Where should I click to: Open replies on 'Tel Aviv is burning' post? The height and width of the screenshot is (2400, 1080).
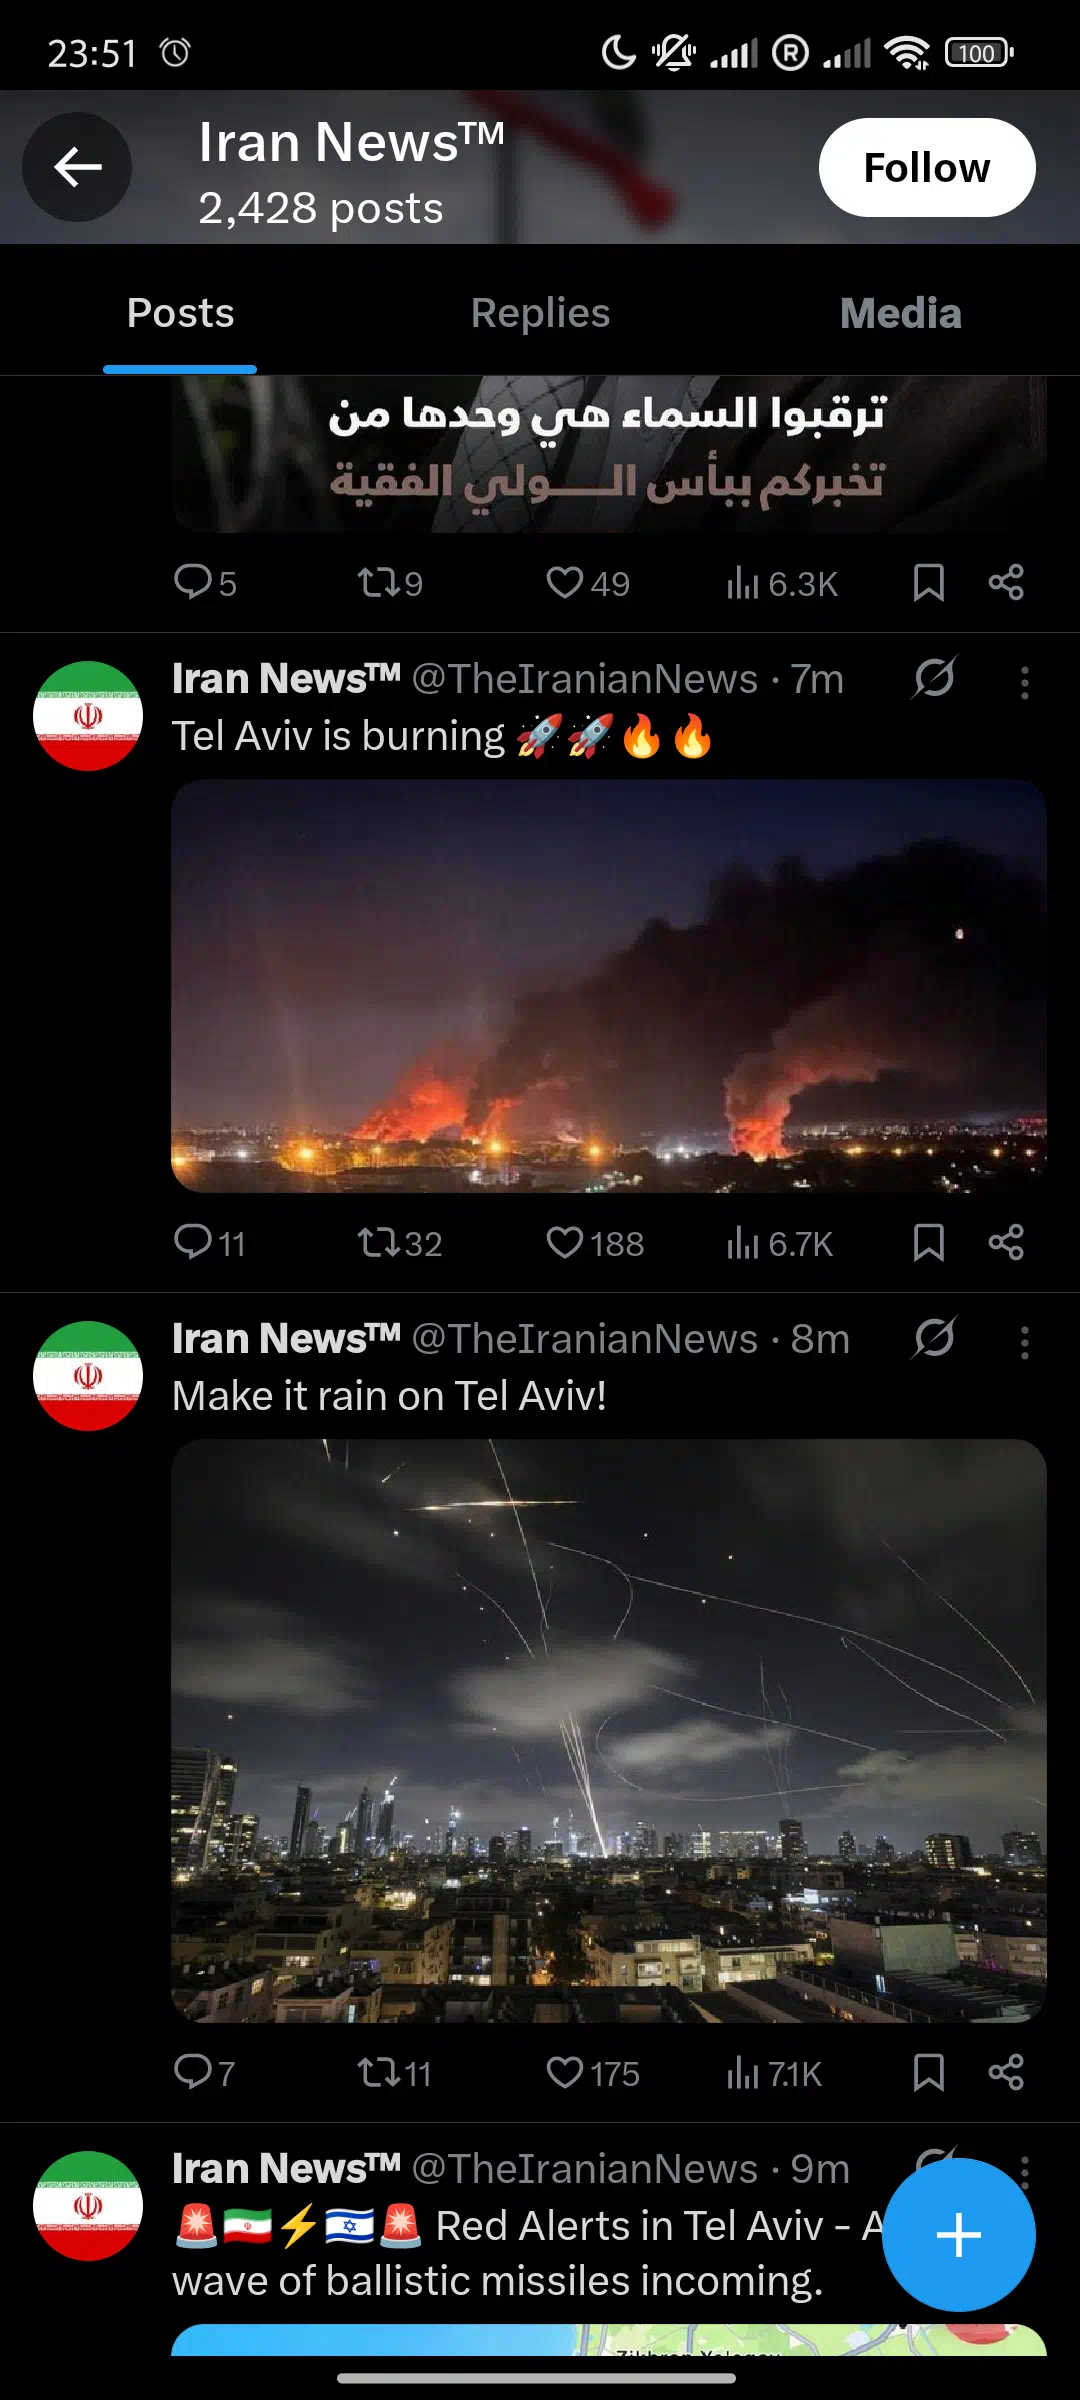click(x=209, y=1243)
